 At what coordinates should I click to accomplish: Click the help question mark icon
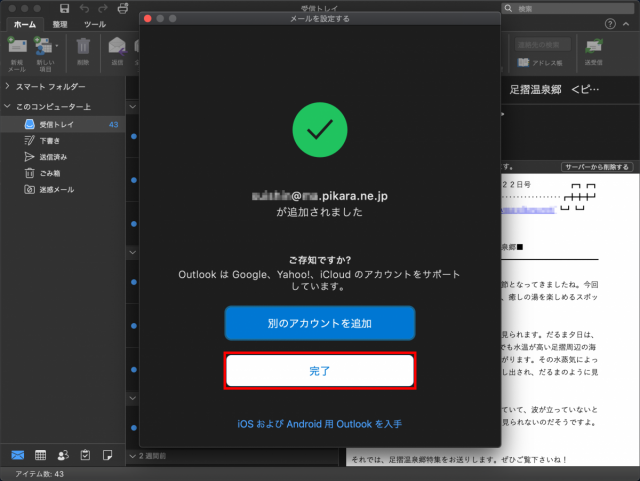[610, 24]
